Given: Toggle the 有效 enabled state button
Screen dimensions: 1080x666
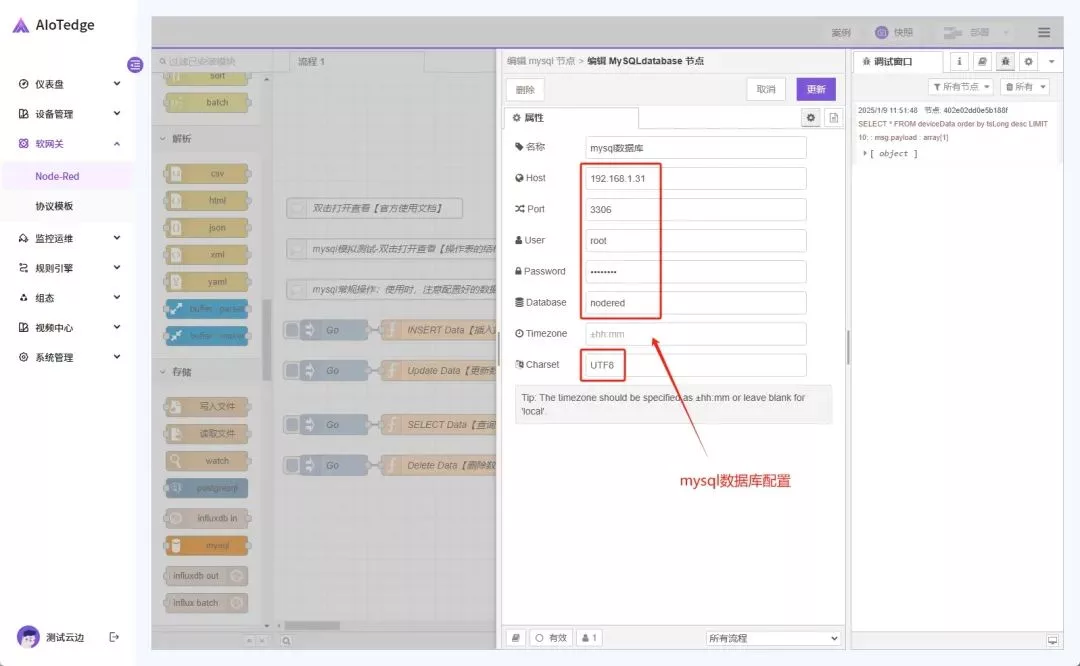Looking at the screenshot, I should pyautogui.click(x=551, y=638).
